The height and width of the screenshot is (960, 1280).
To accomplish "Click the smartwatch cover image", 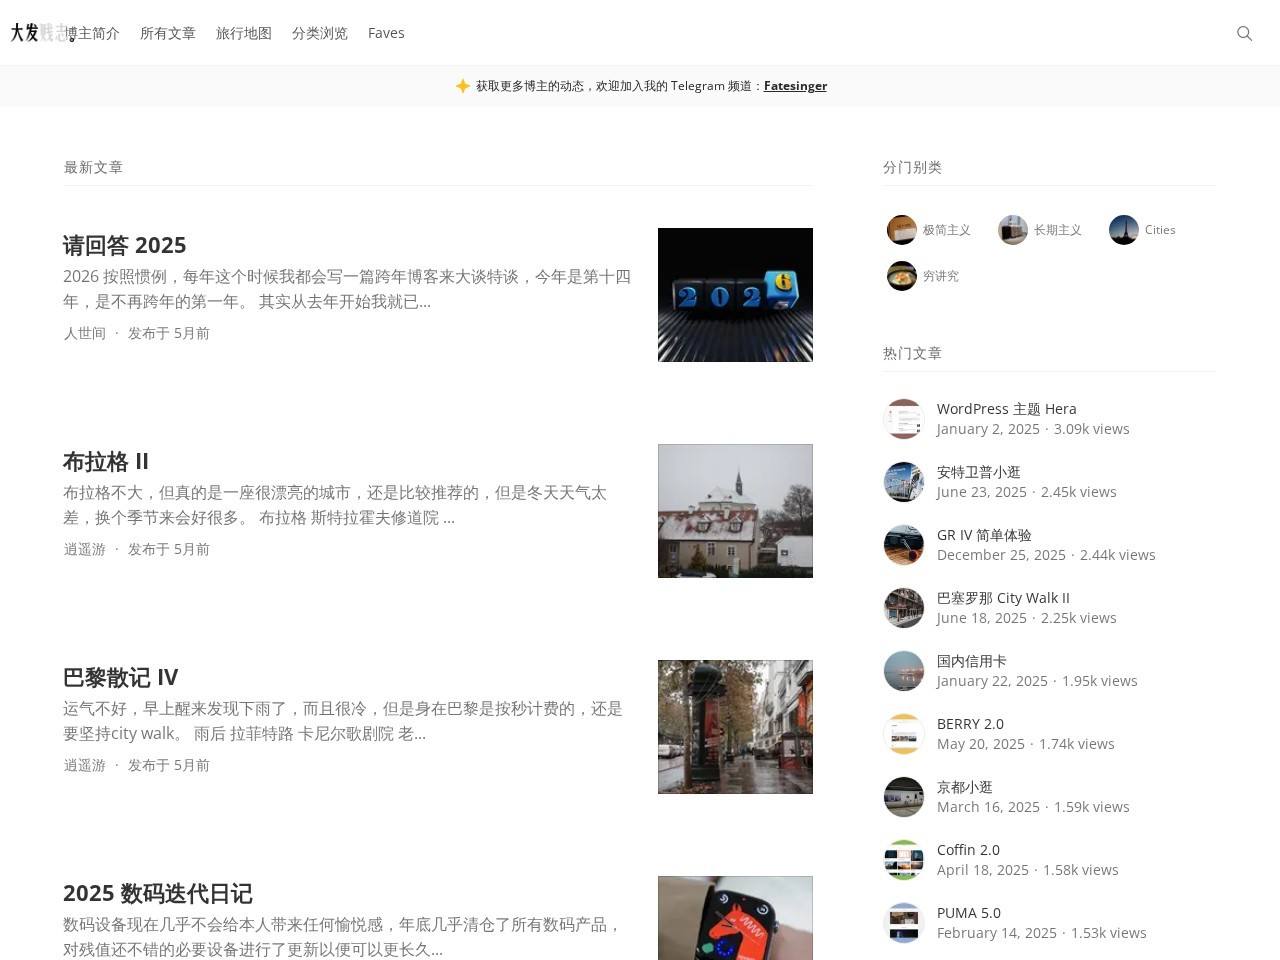I will (735, 918).
